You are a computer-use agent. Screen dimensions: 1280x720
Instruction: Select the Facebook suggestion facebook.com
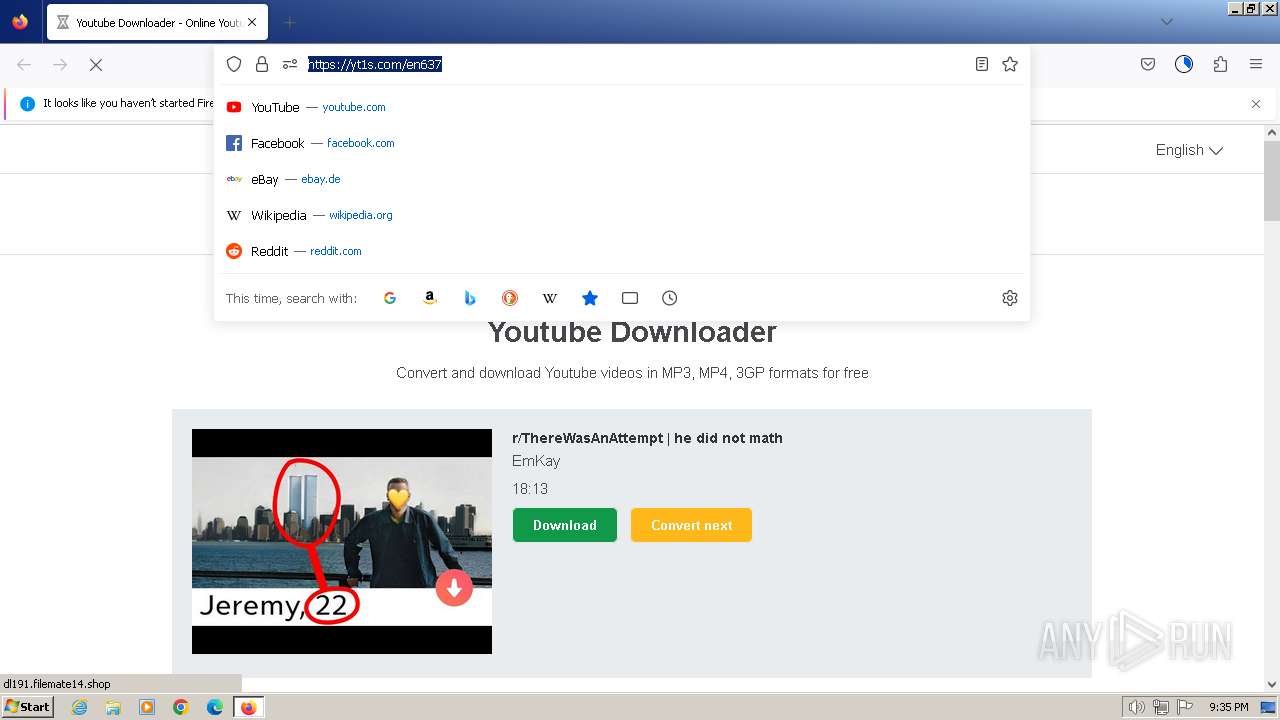(x=622, y=143)
